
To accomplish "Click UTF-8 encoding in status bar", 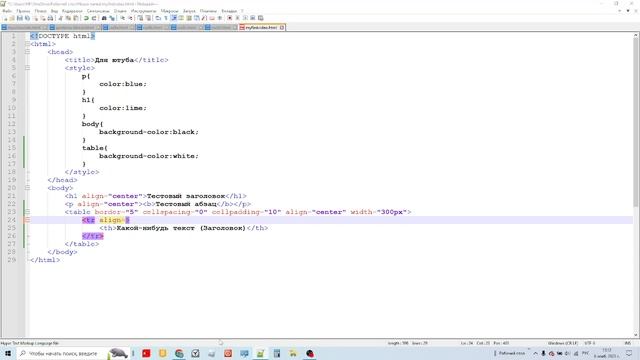I will [x=590, y=343].
